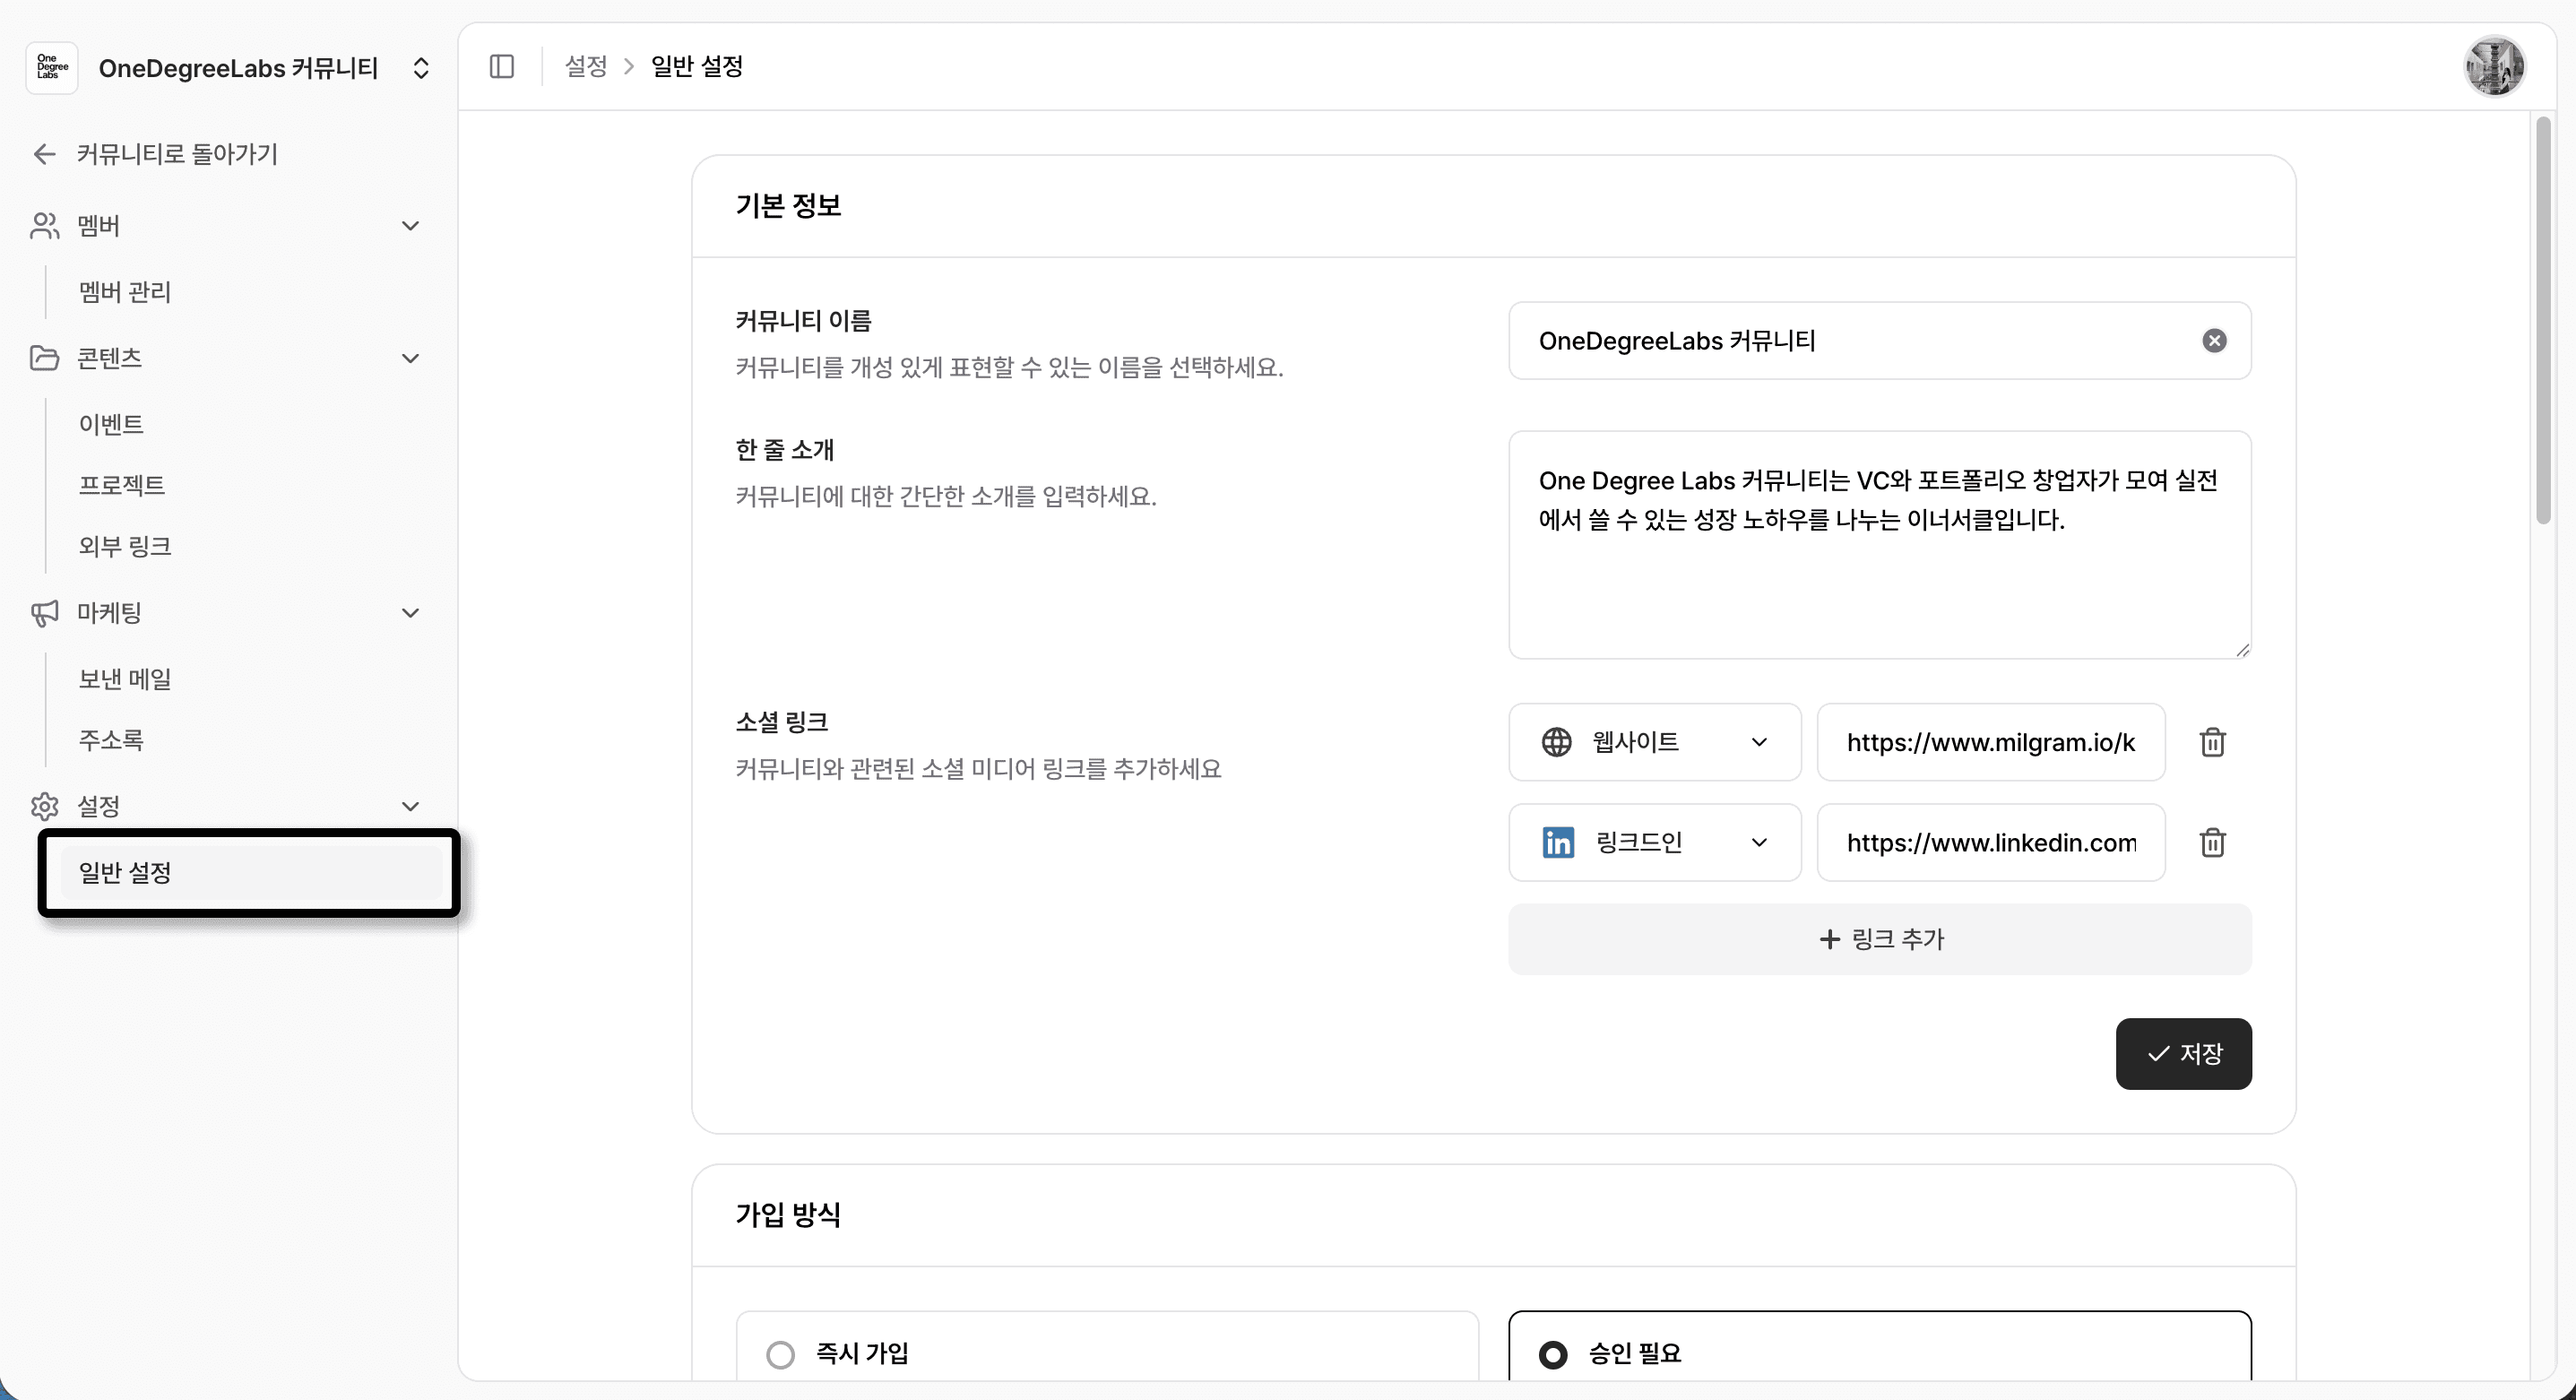Click the 콘텐츠 folder icon
The width and height of the screenshot is (2576, 1400).
[x=44, y=358]
